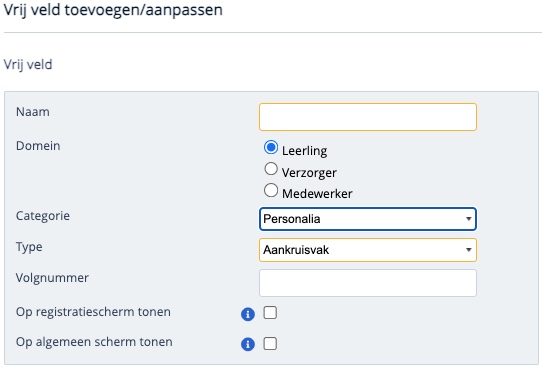Tick the 'Op algemeen scherm tonen' checkbox
542x368 pixels.
(x=270, y=343)
